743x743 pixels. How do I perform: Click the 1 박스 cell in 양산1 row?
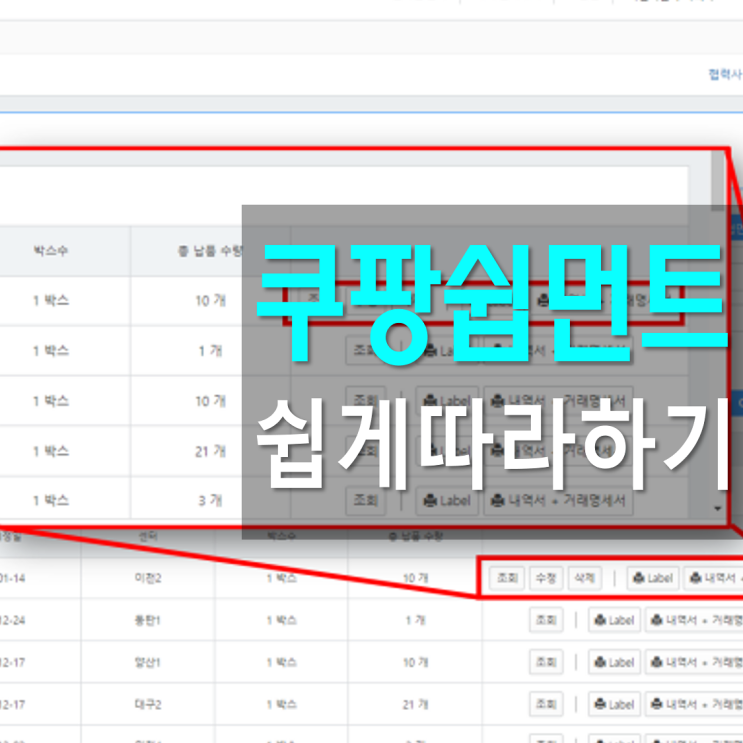[281, 662]
